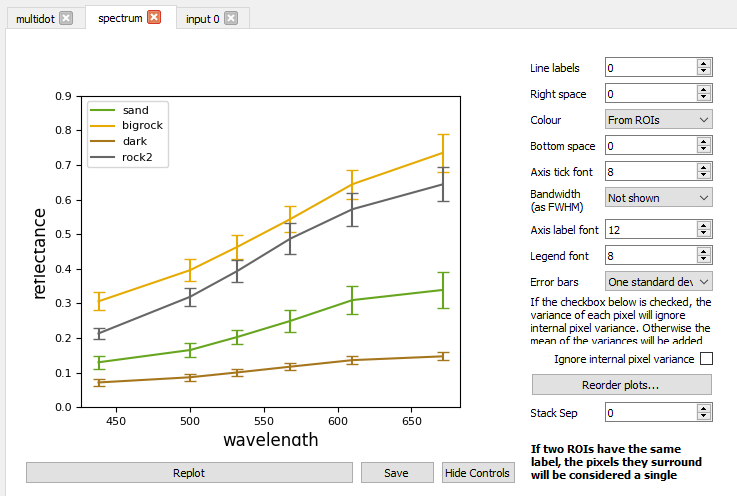Close the multidot tab

(x=66, y=19)
